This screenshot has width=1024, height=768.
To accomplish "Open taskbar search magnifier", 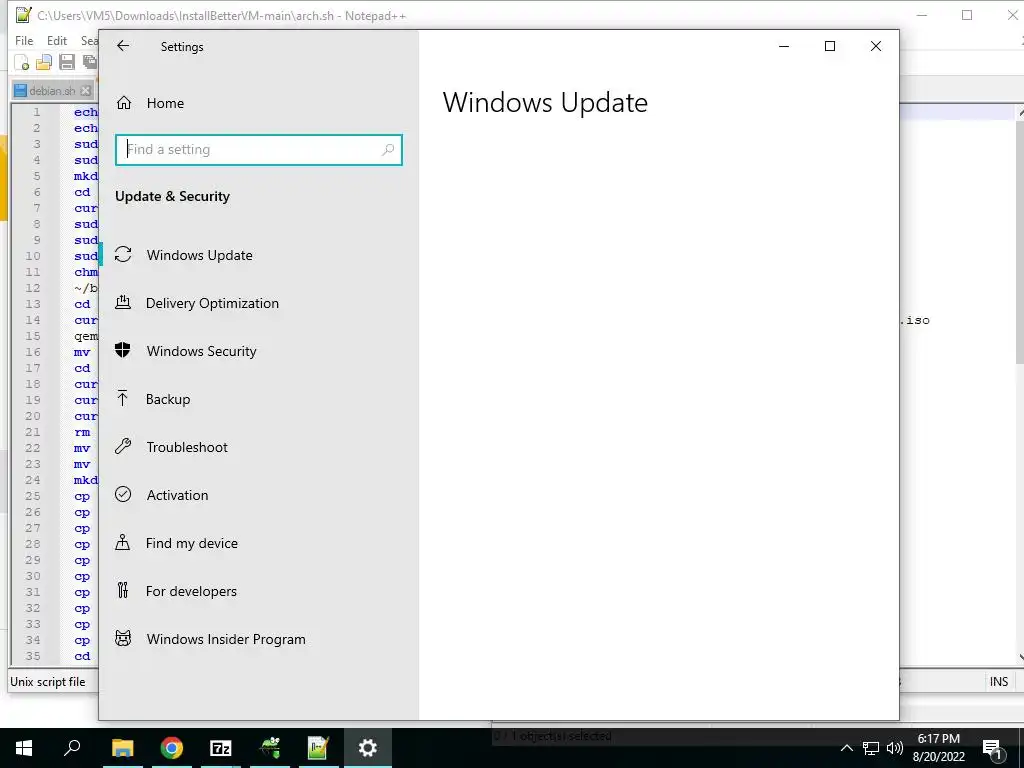I will click(x=72, y=748).
